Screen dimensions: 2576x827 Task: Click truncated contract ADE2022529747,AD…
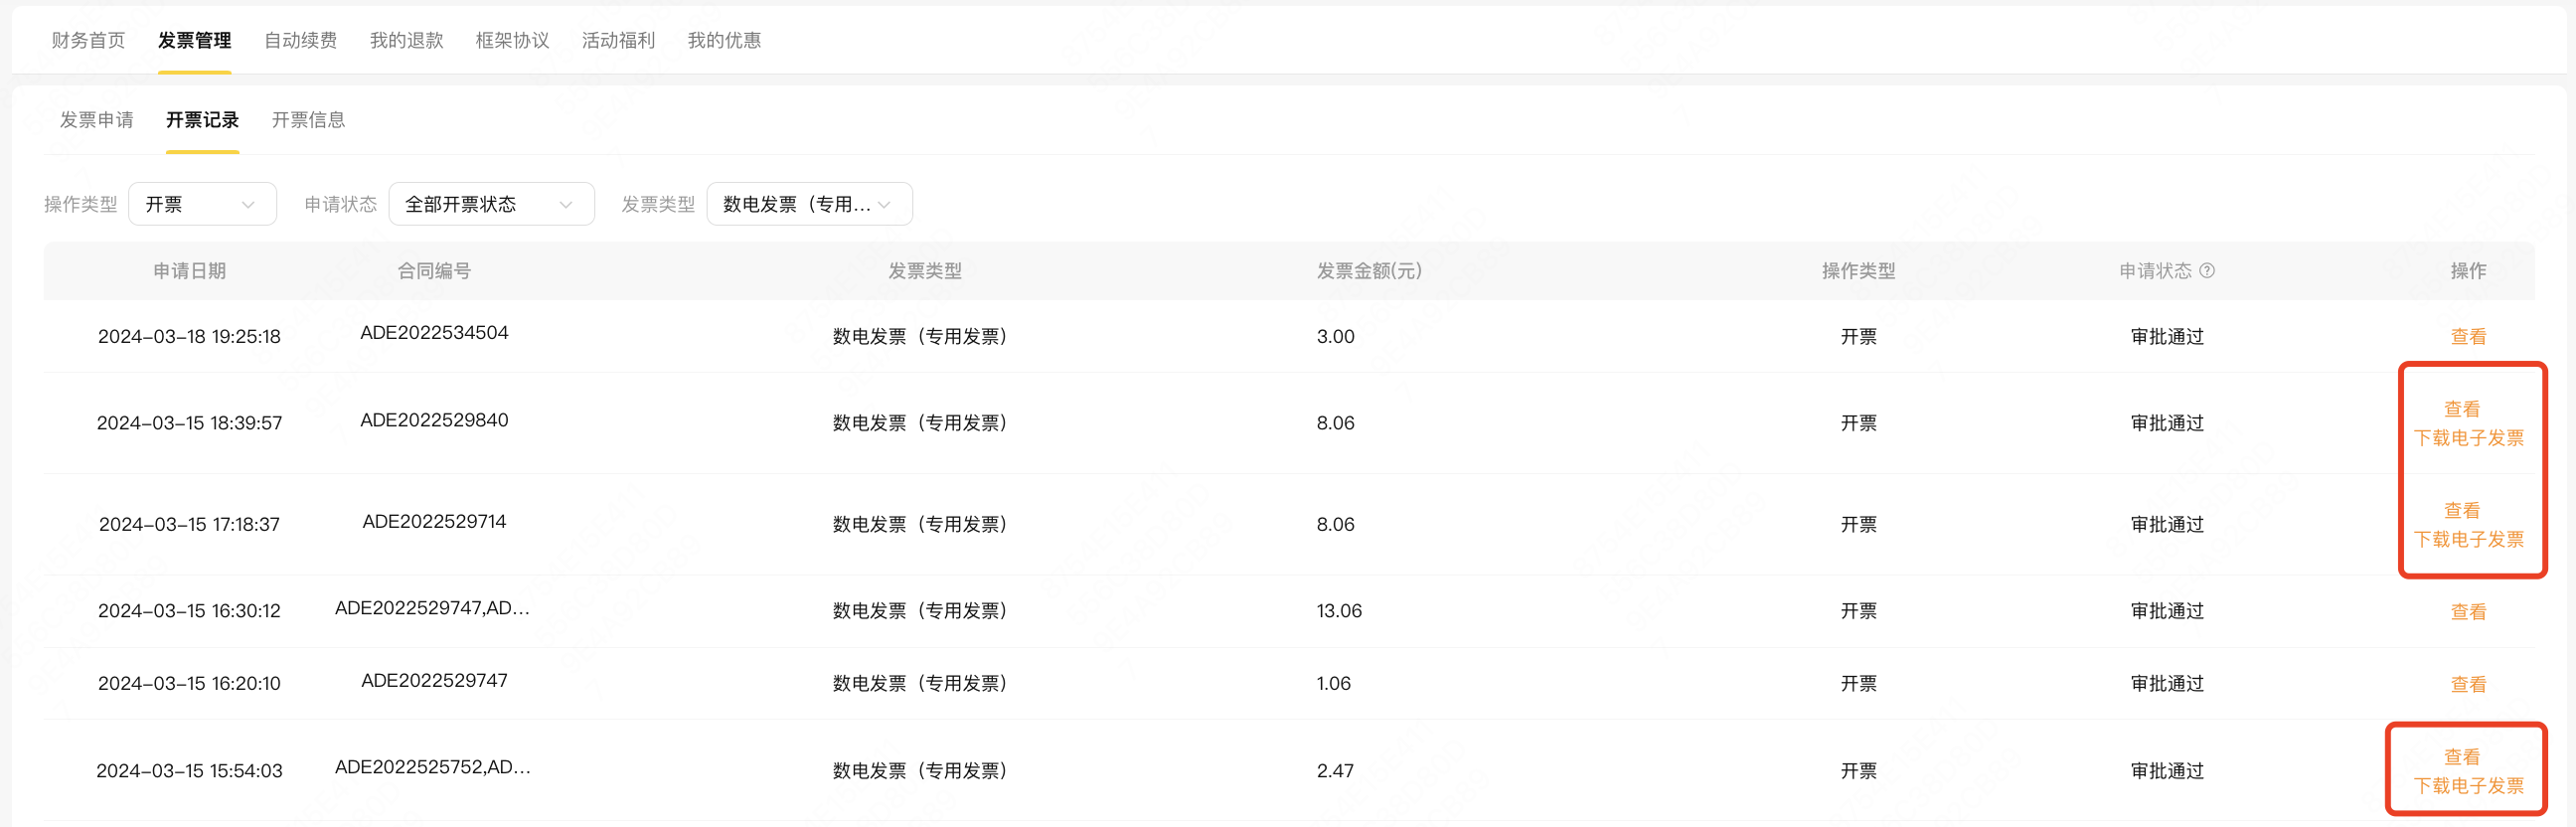click(x=433, y=608)
